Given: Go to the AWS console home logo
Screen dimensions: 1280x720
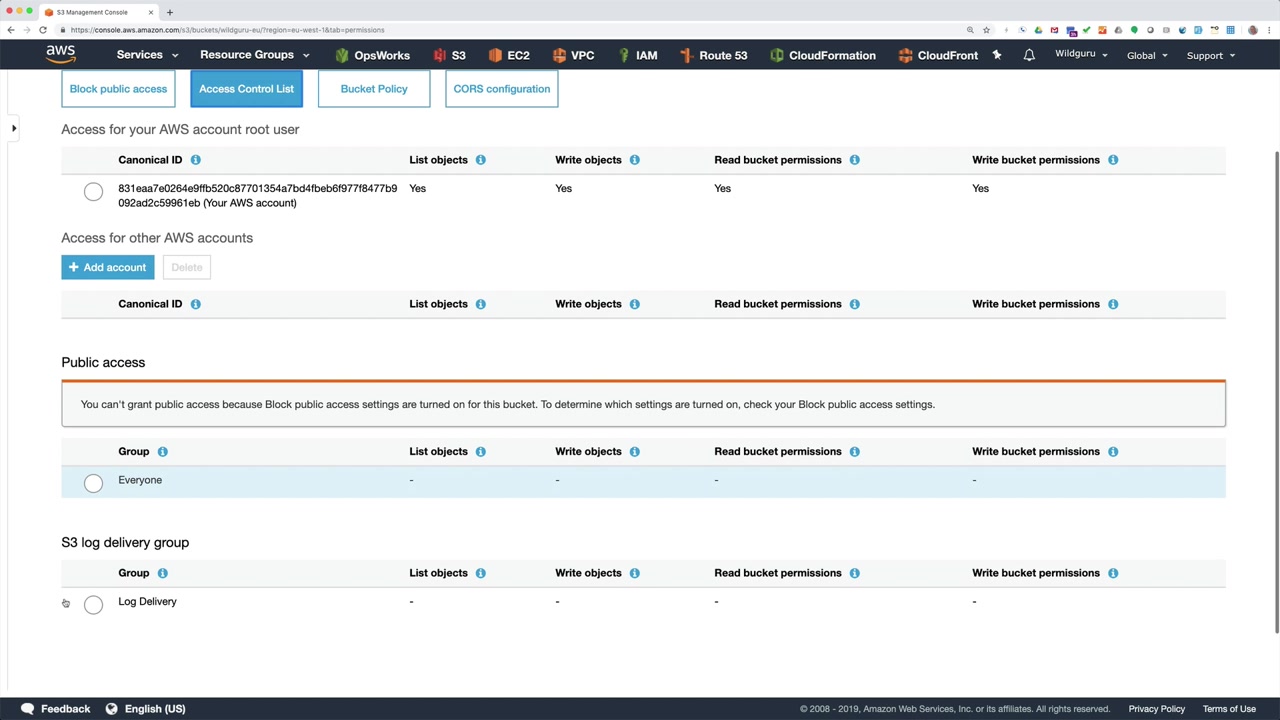Looking at the screenshot, I should (x=60, y=54).
